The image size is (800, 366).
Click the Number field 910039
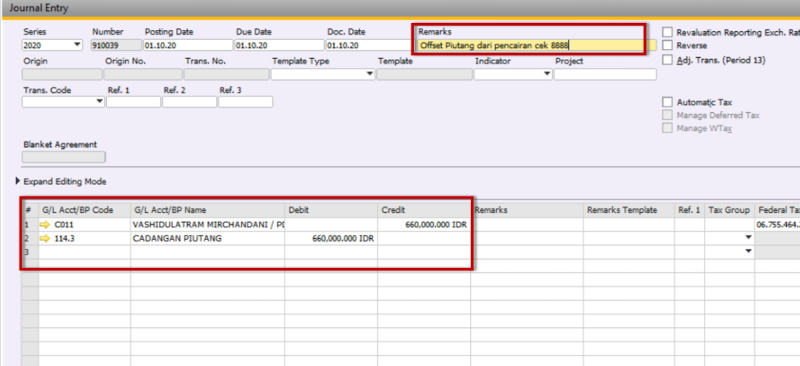(116, 45)
